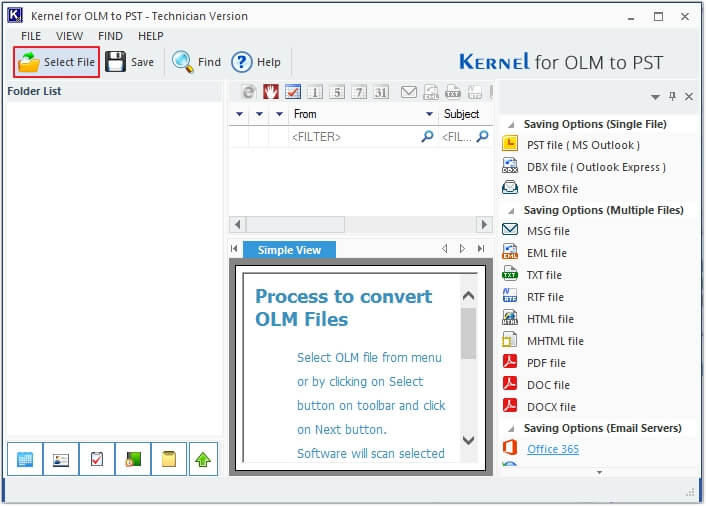The width and height of the screenshot is (706, 506).
Task: Close the saving options panel
Action: (689, 96)
